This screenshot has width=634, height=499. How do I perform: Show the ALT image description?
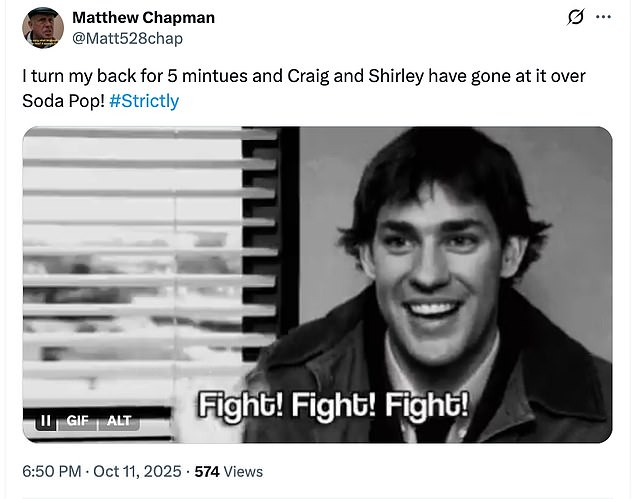(118, 421)
